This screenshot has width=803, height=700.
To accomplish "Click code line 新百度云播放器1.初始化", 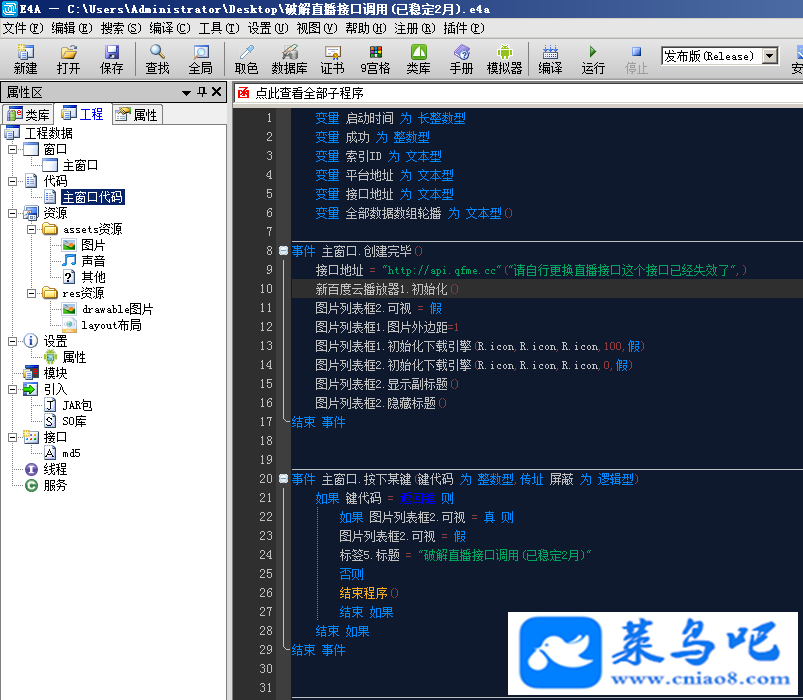I will 387,289.
